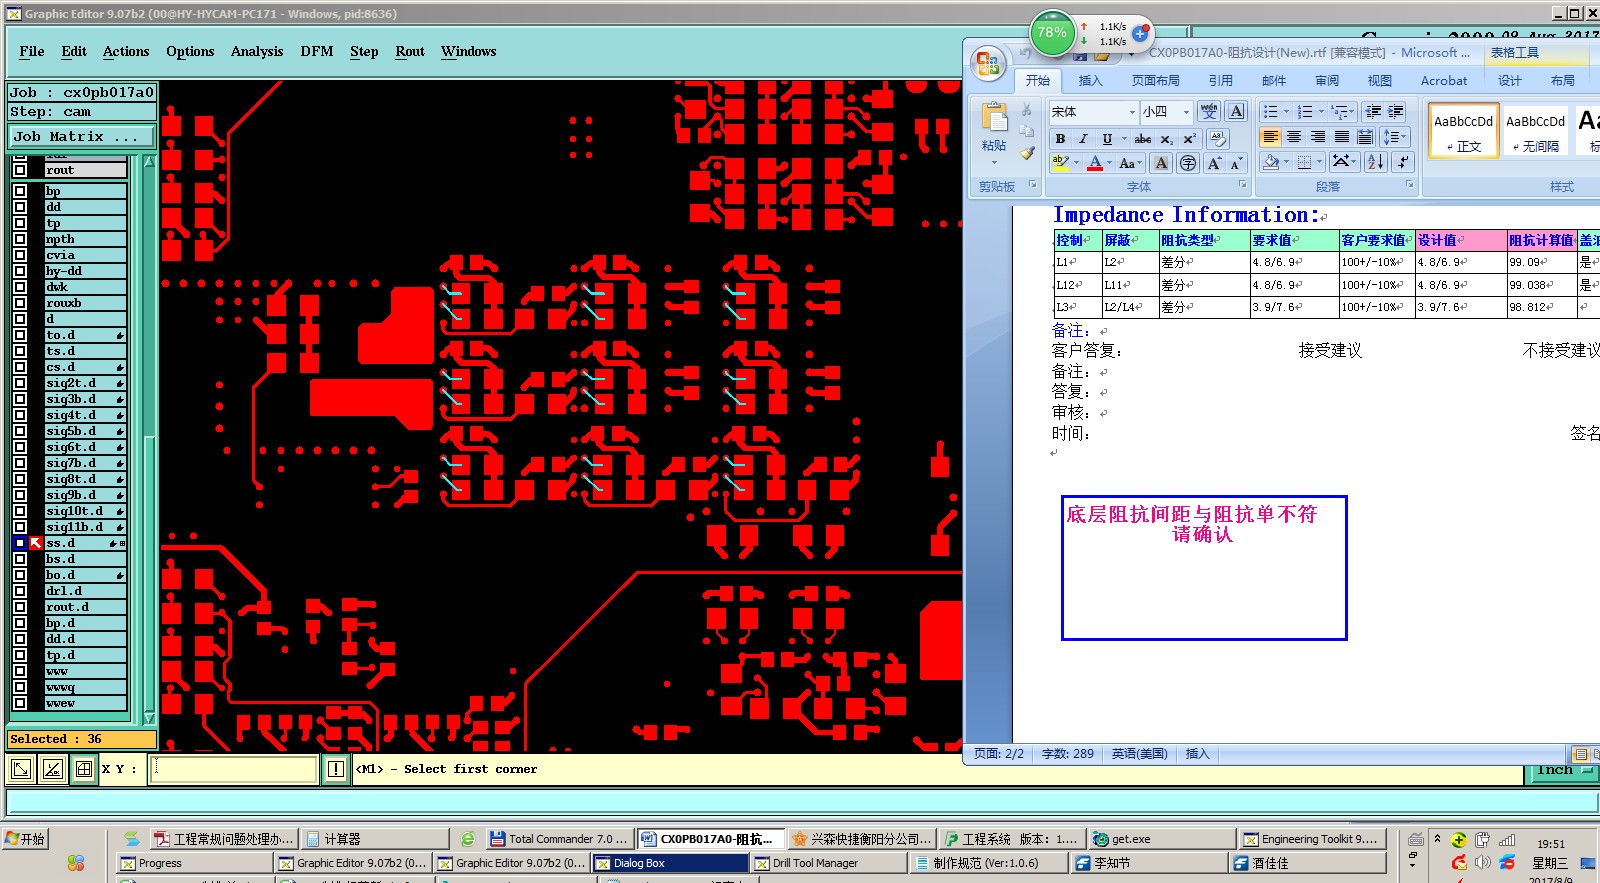Image resolution: width=1600 pixels, height=883 pixels.
Task: Toggle the checkbox for layer bo.d
Action: 20,575
